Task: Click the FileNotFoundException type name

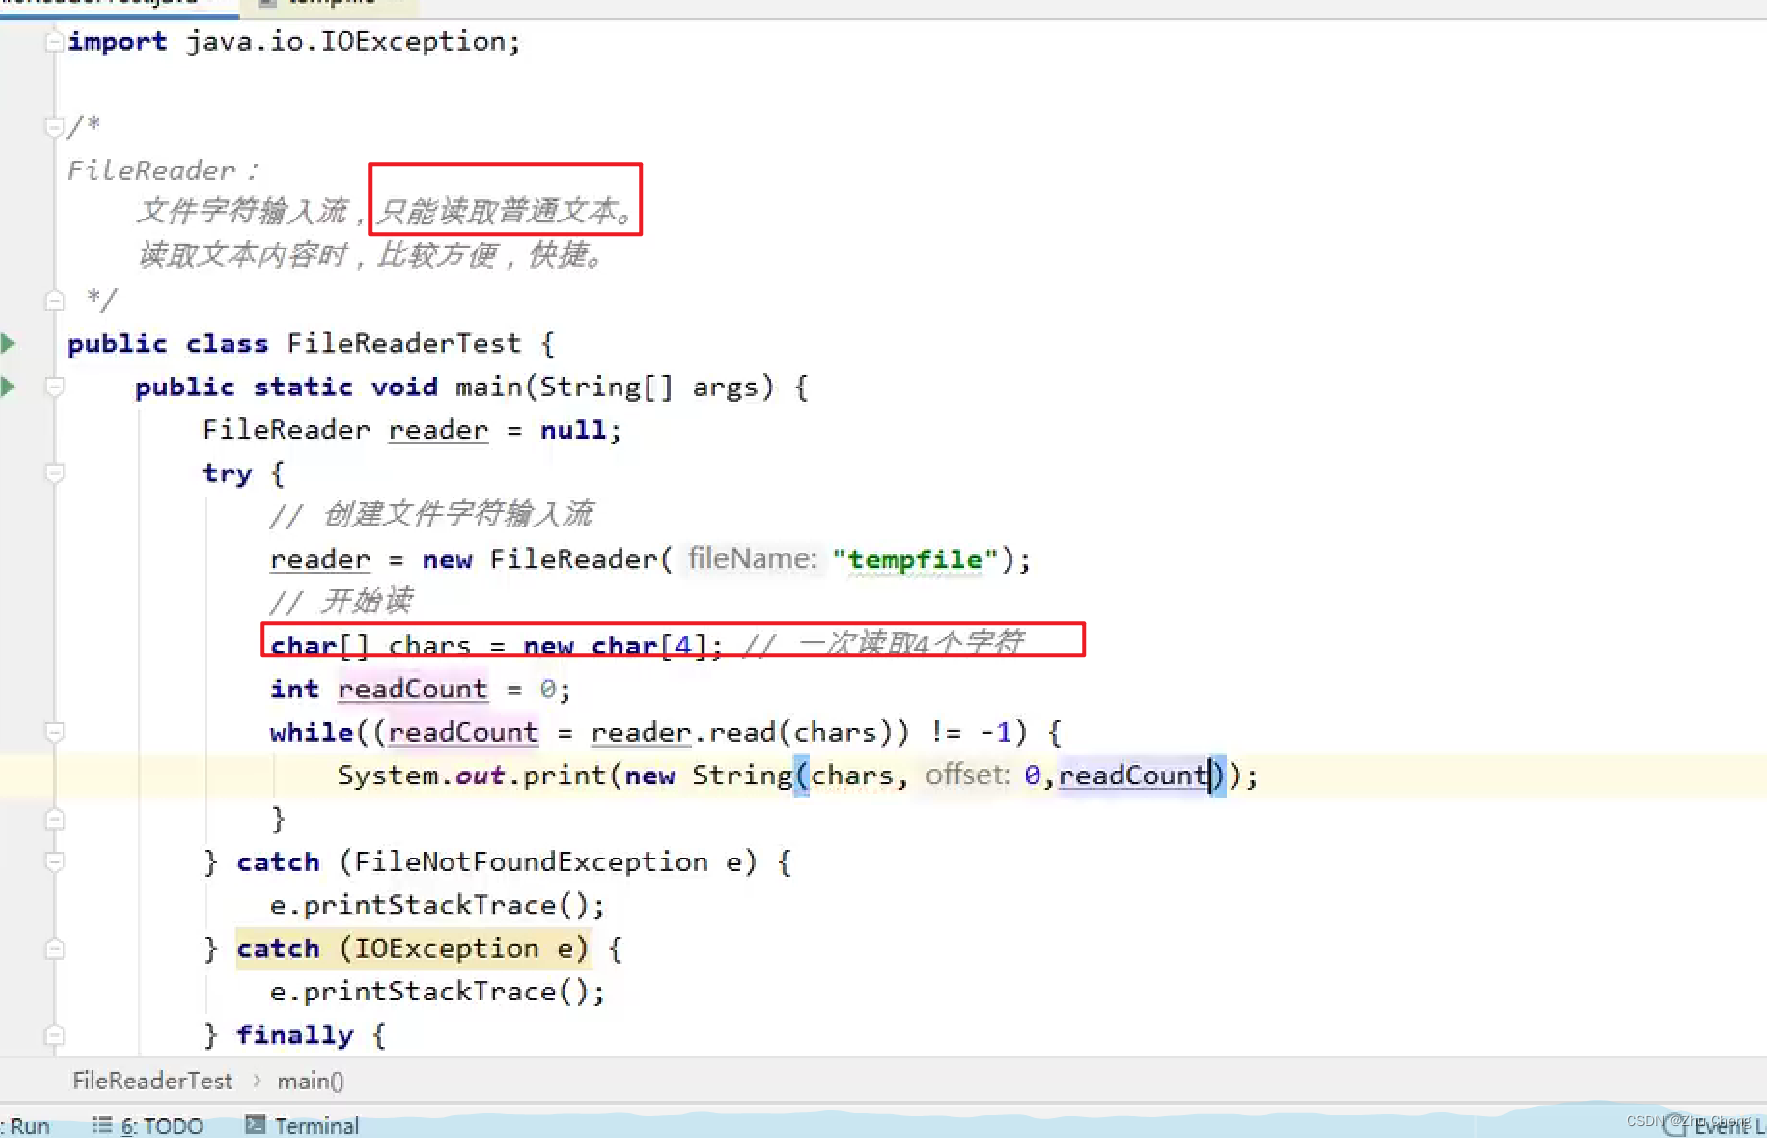Action: click(531, 862)
